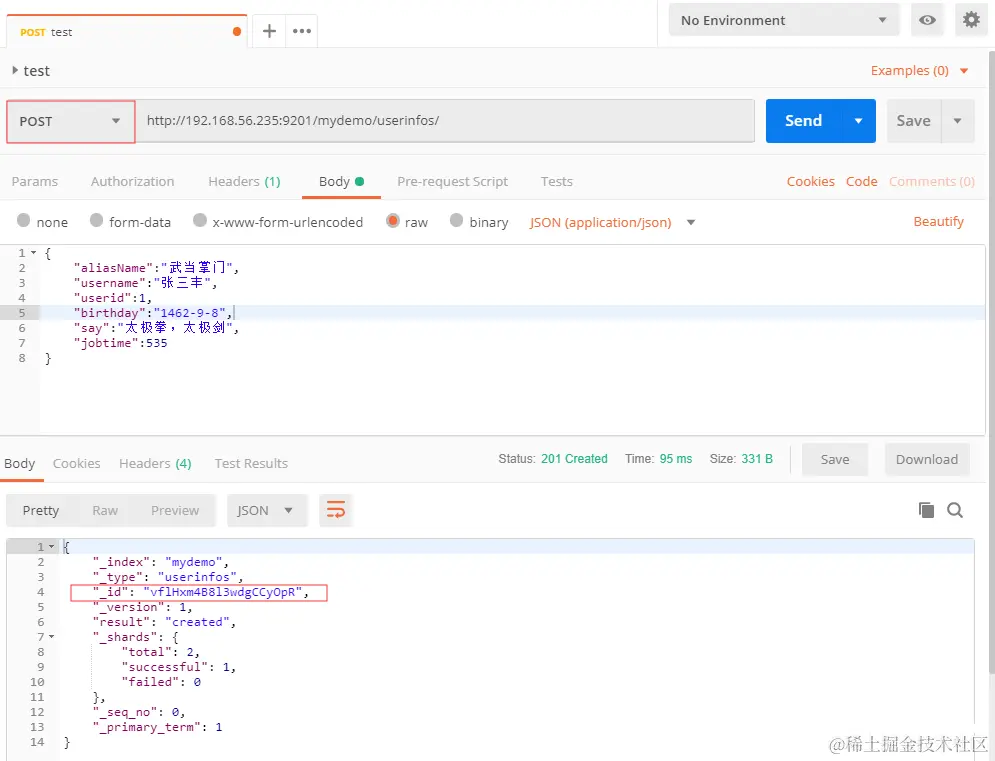Beautify the raw JSON body
Viewport: 995px width, 761px height.
point(938,222)
